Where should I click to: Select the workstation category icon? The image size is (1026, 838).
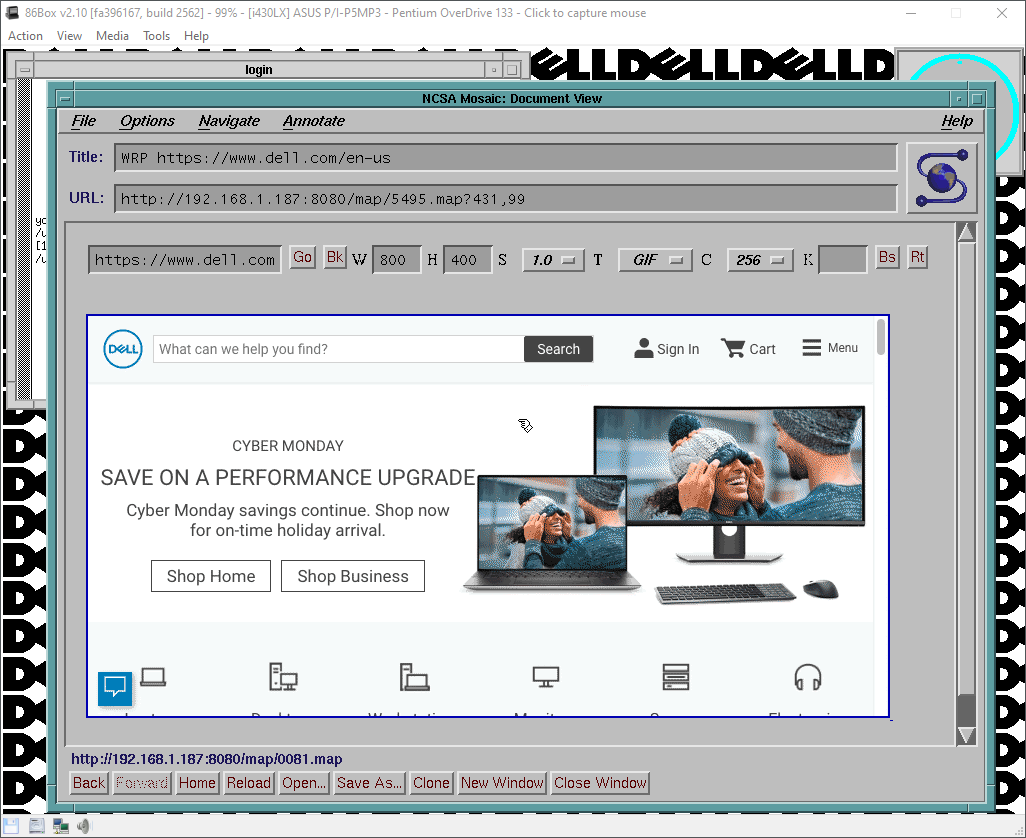coord(414,676)
